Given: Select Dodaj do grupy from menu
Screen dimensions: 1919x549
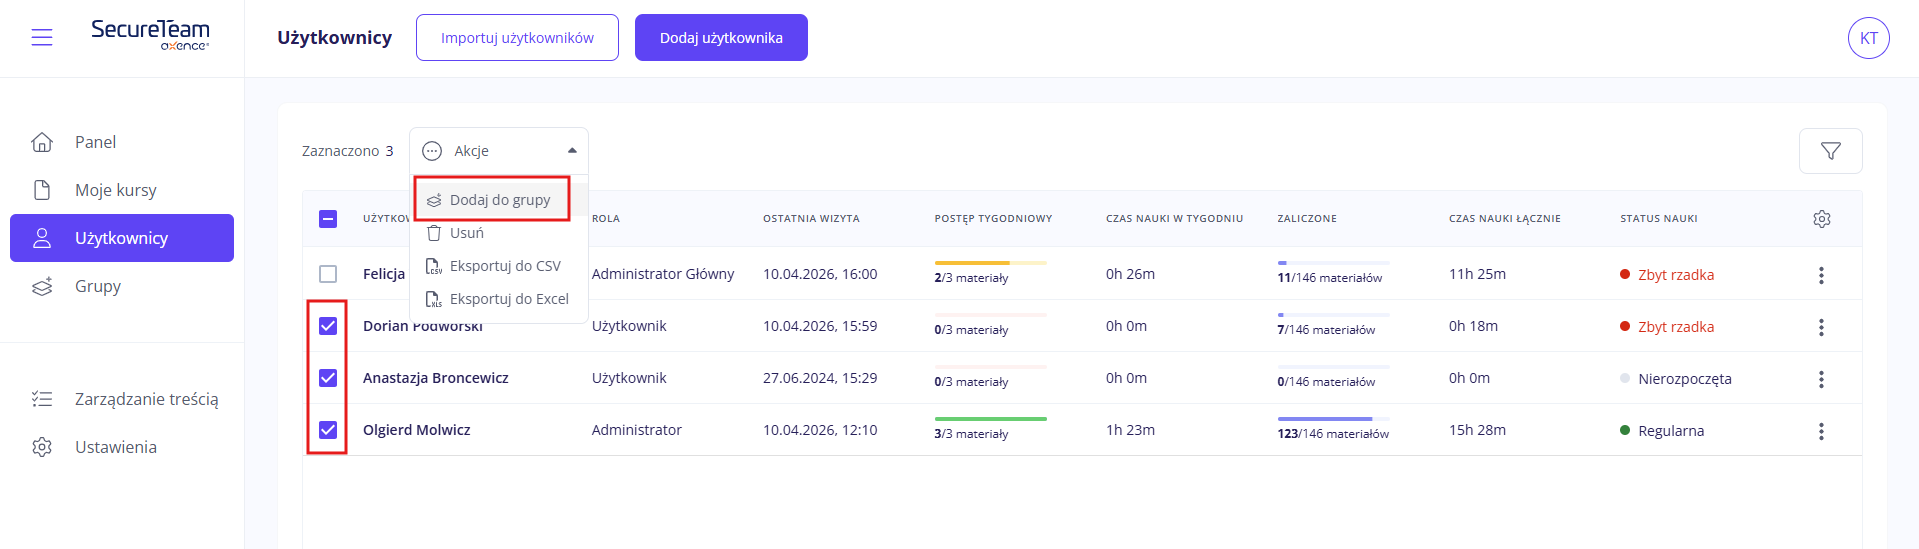Looking at the screenshot, I should (x=499, y=200).
